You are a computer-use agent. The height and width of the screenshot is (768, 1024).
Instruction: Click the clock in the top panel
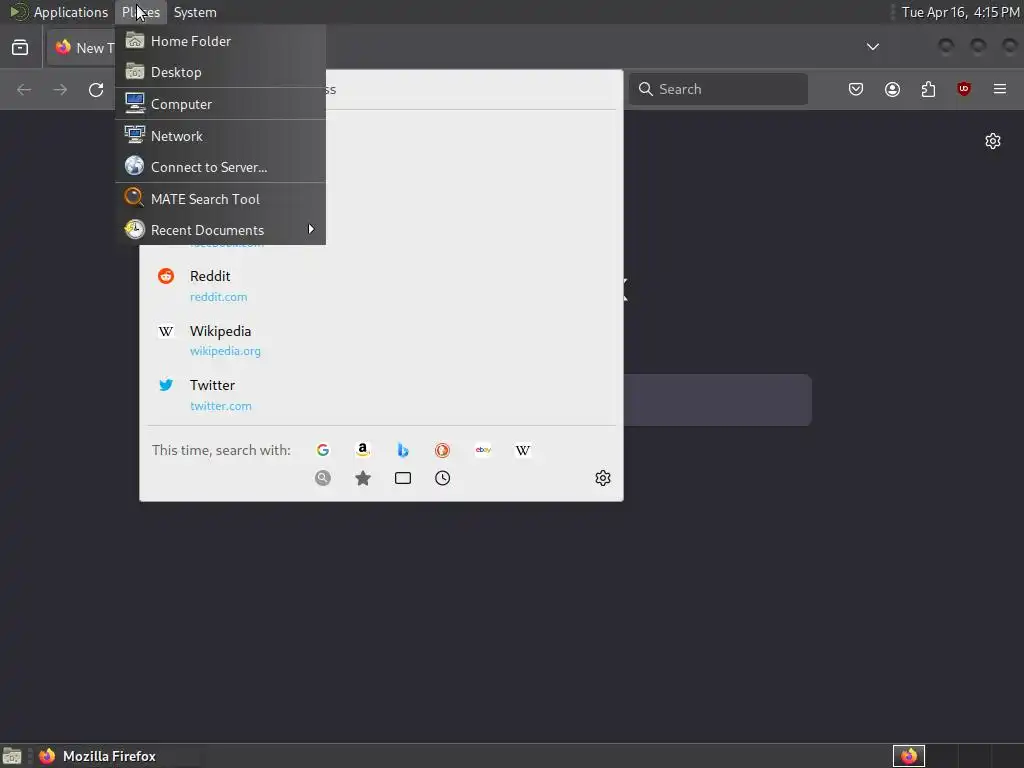(x=960, y=12)
